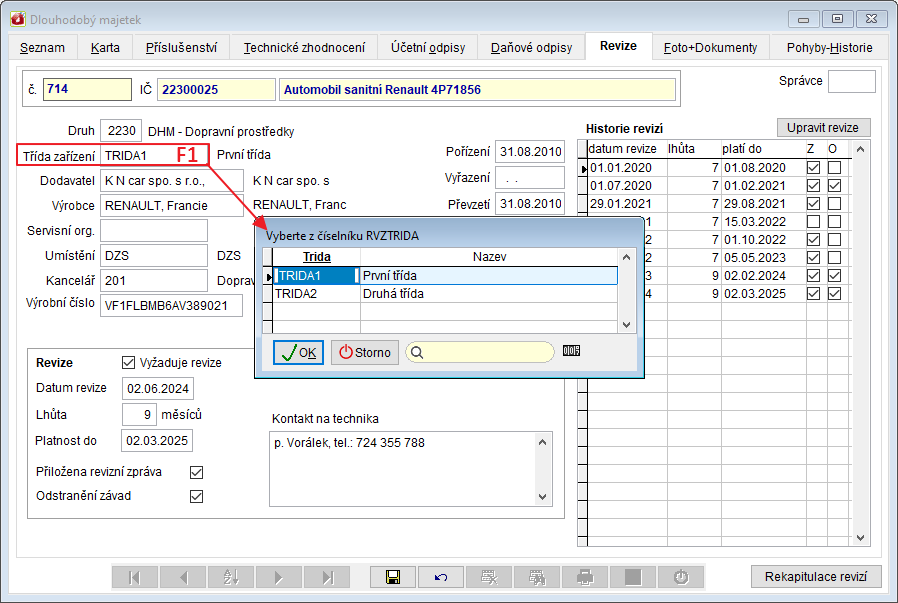Click the barcode icon in RVZTRIDA dialog
The width and height of the screenshot is (898, 603).
tap(571, 350)
